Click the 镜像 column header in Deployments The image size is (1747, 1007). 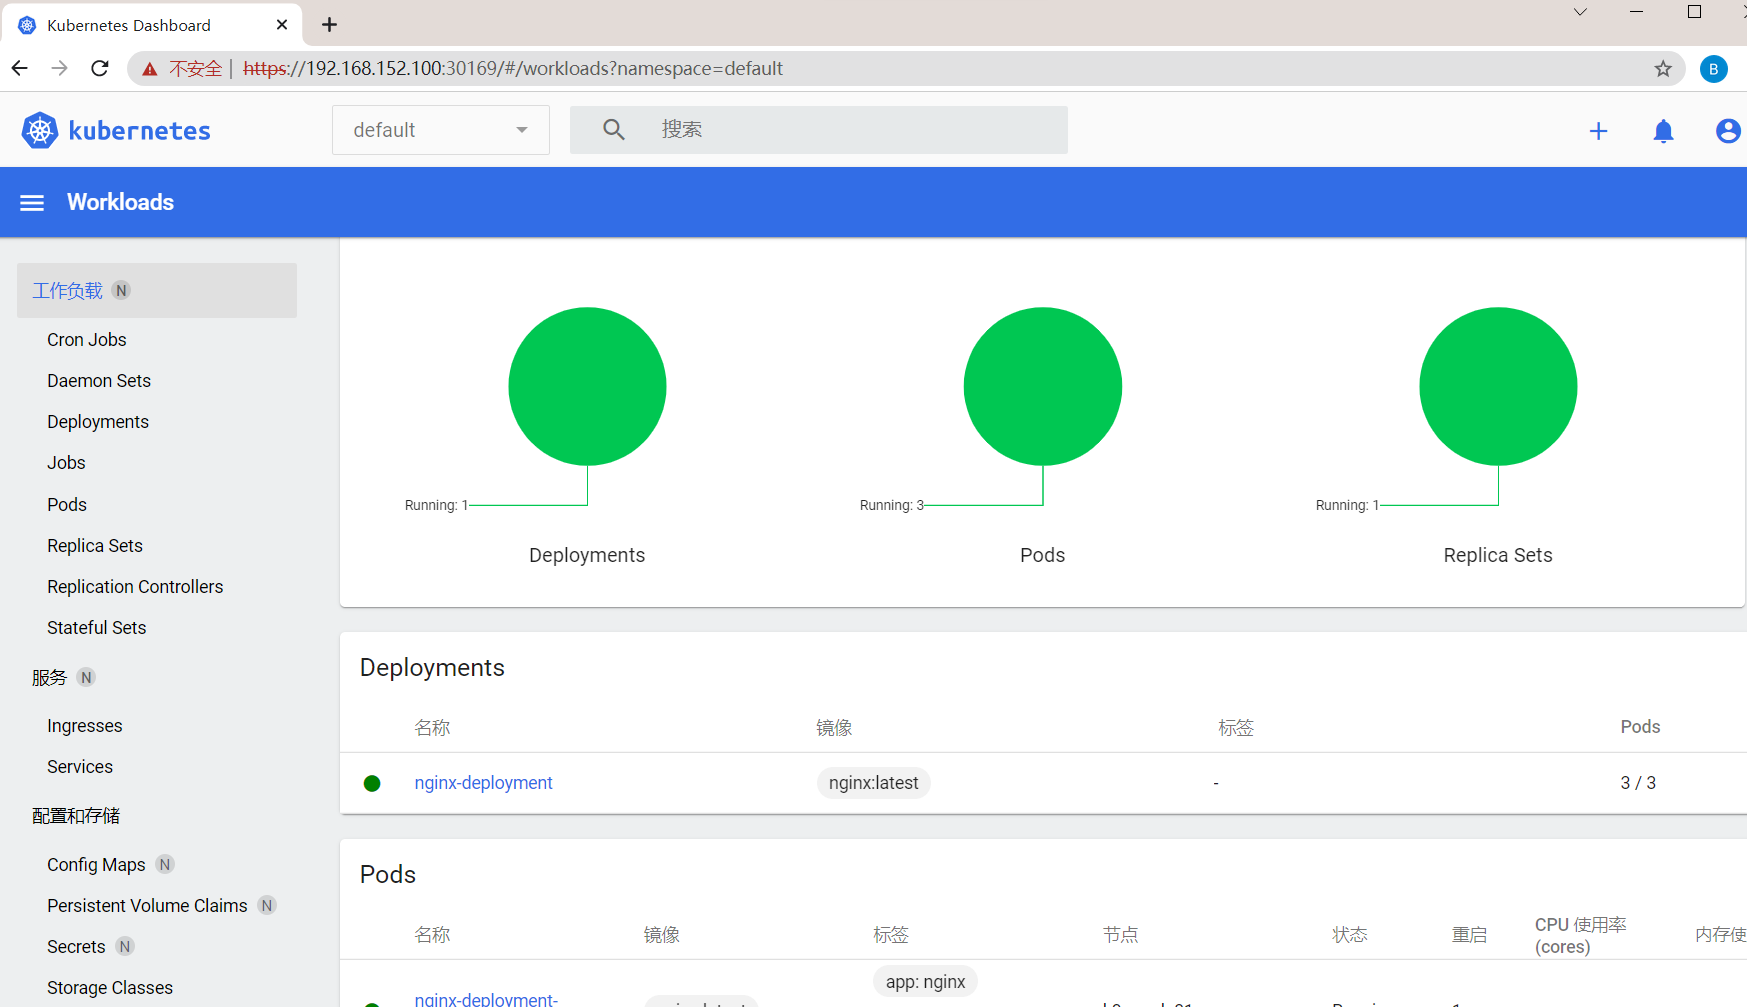click(x=834, y=728)
